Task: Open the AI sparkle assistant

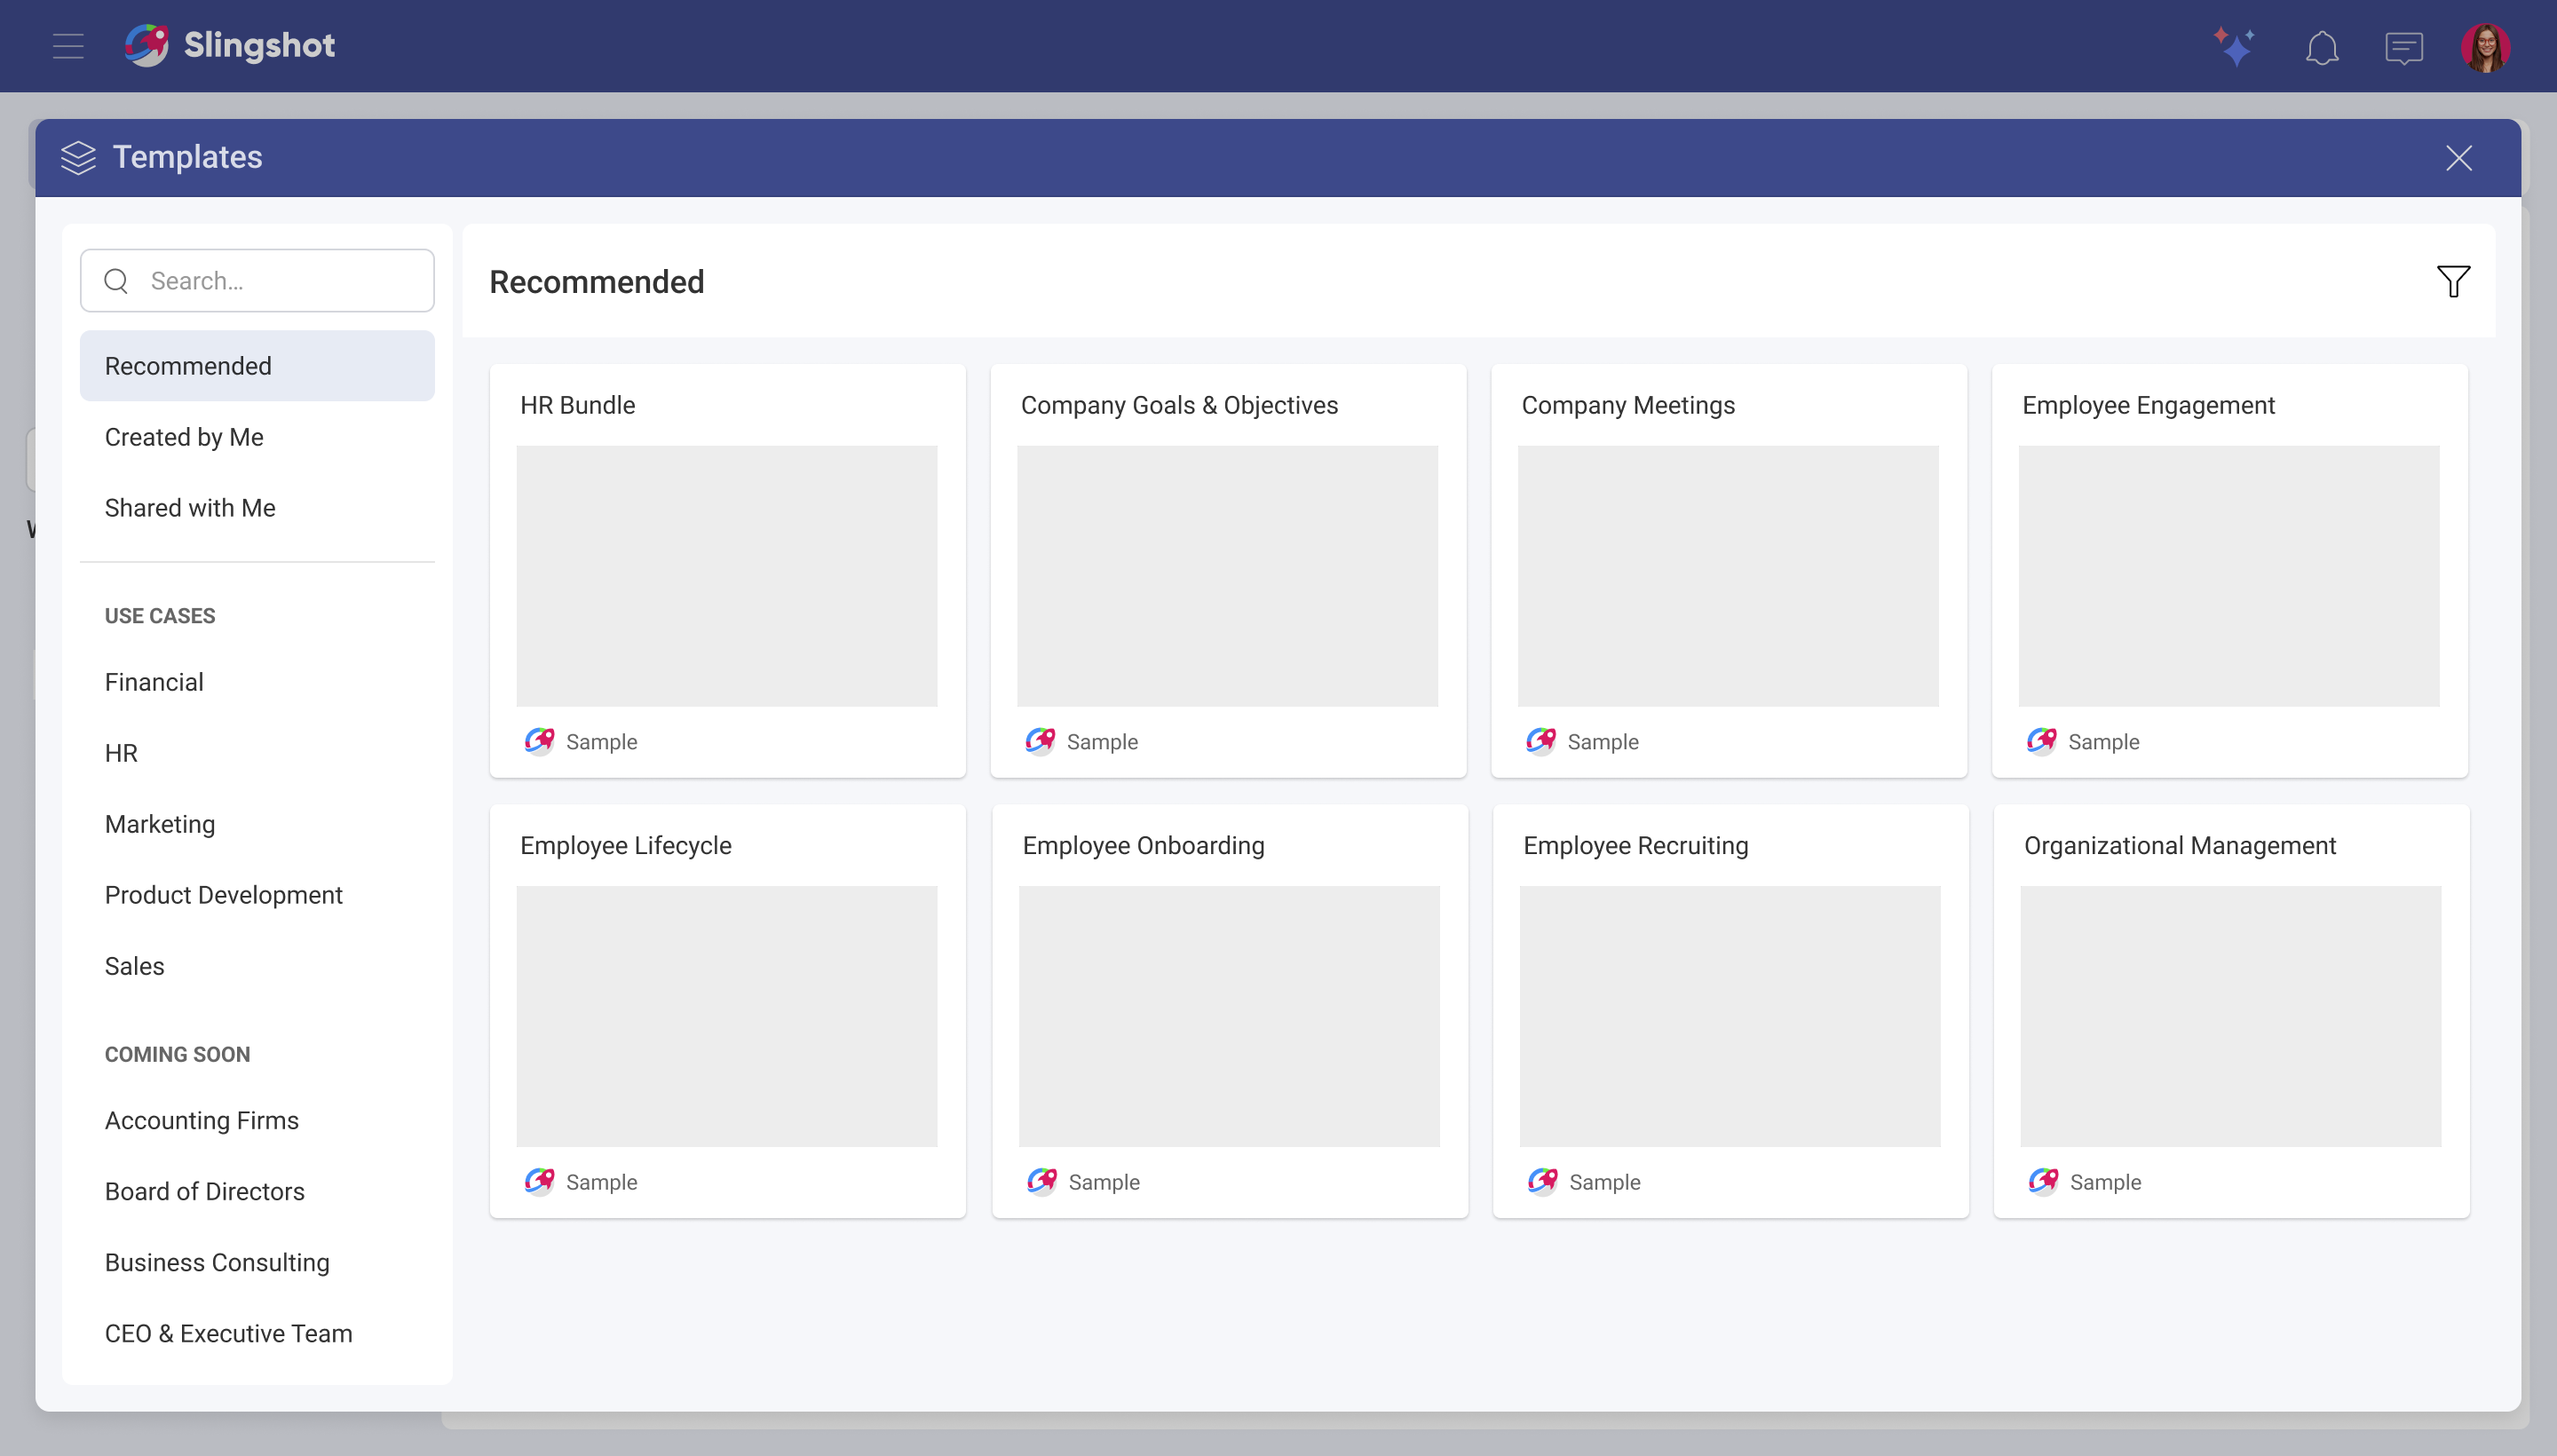Action: coord(2235,46)
